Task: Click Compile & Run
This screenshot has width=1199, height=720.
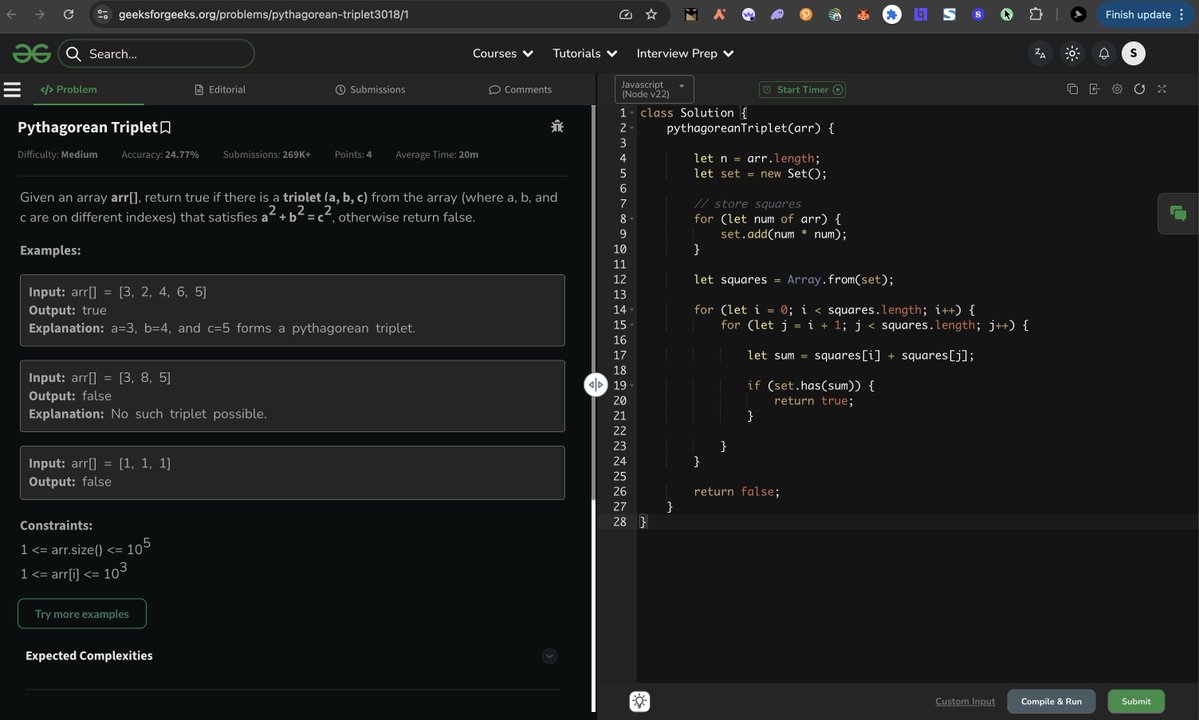Action: pyautogui.click(x=1051, y=701)
